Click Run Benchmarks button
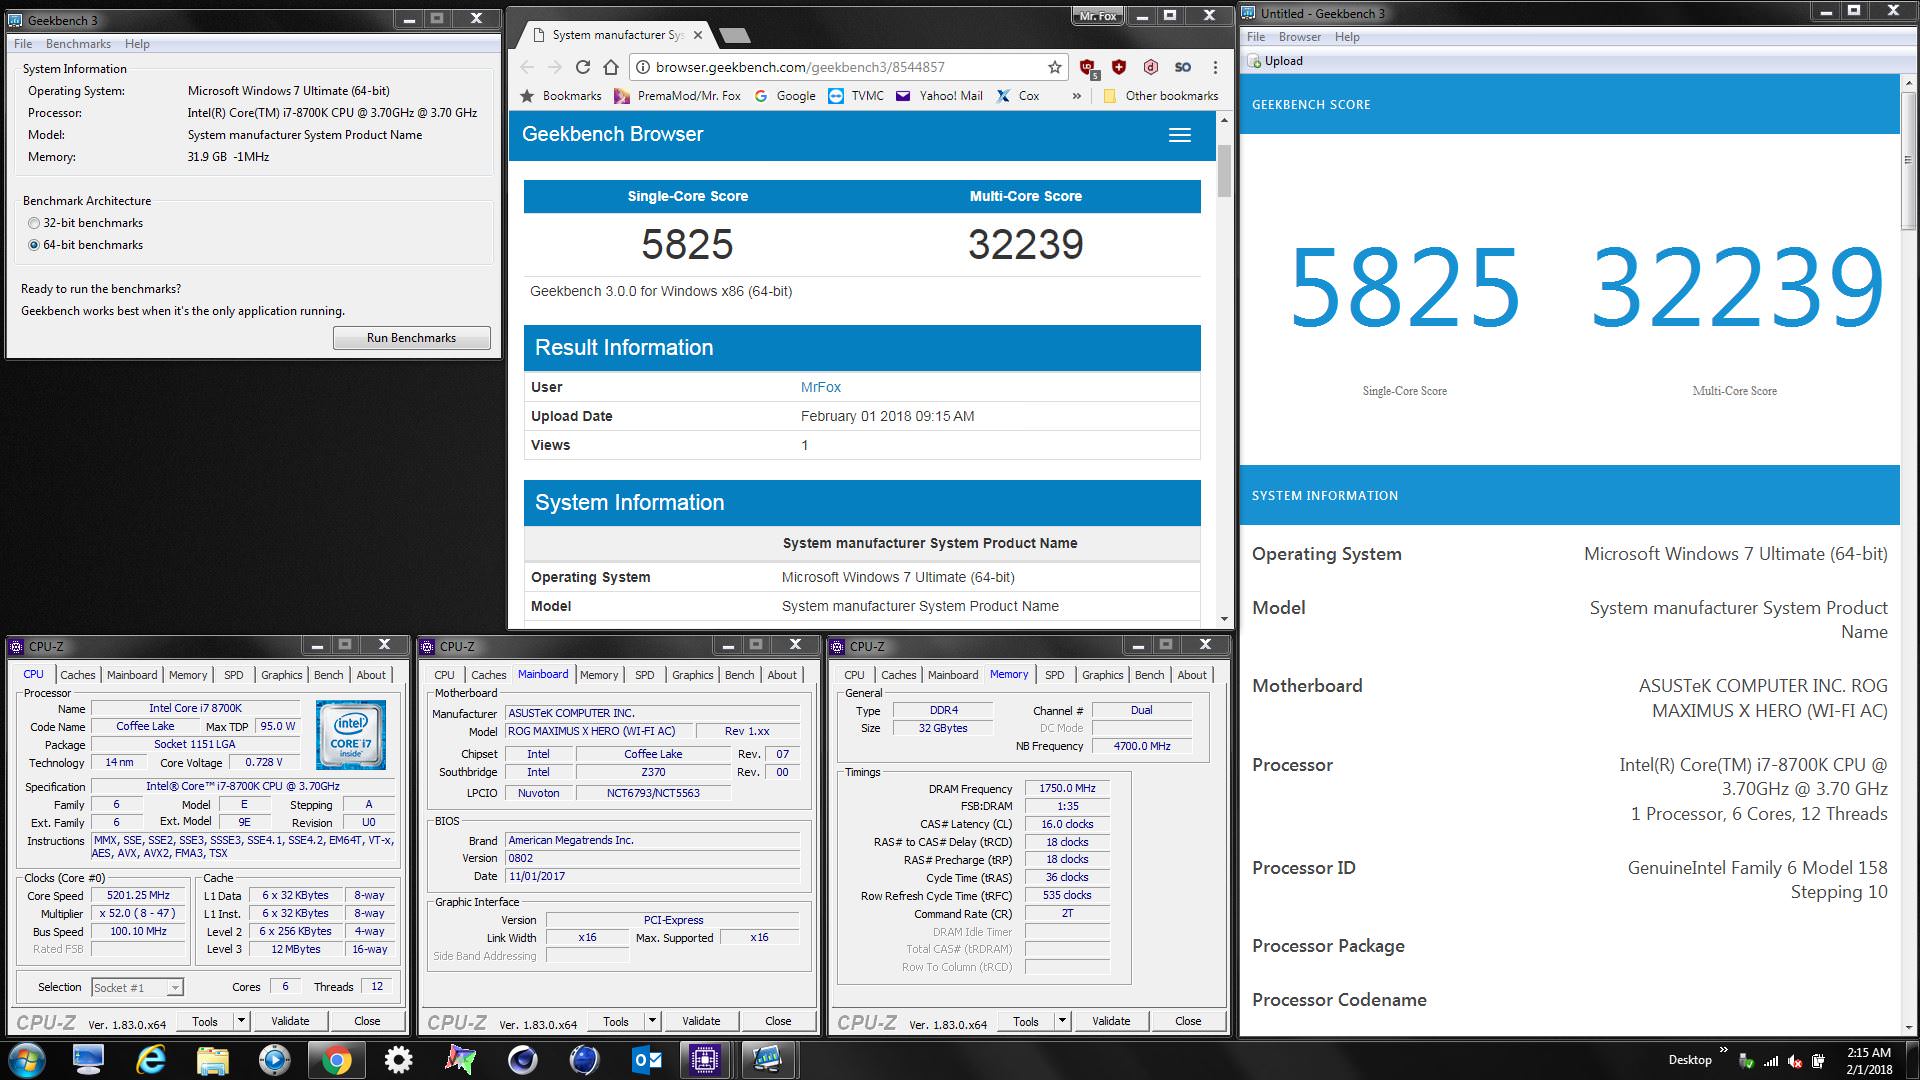The image size is (1920, 1080). click(x=411, y=338)
